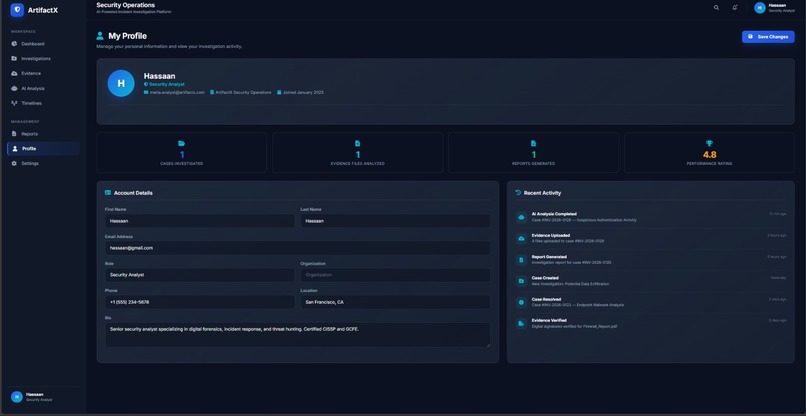Click the Role field showing Security Analyst
Screen dimensions: 806x416
[x=199, y=275]
